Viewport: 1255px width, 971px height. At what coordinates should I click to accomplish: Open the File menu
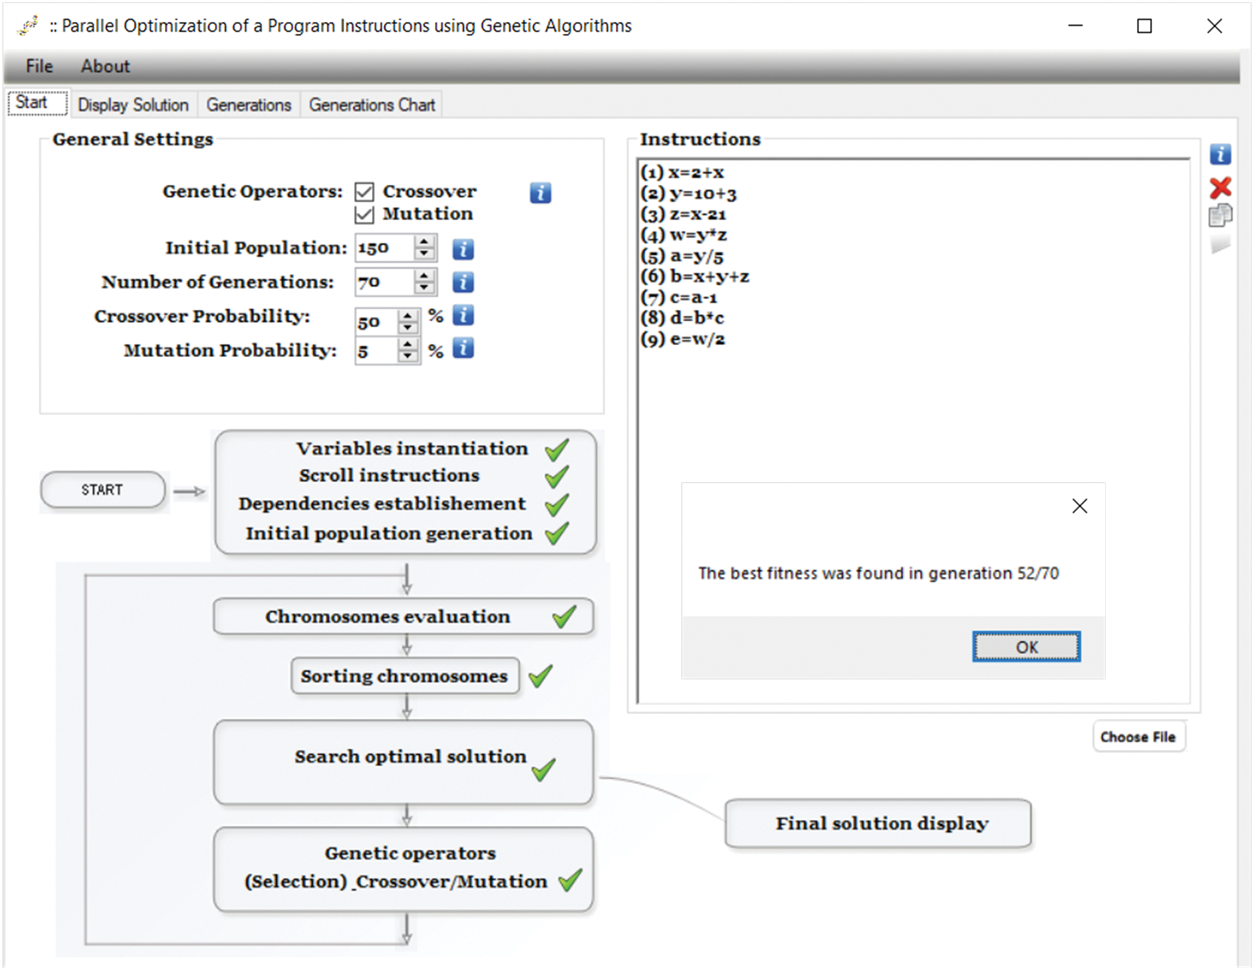point(39,66)
